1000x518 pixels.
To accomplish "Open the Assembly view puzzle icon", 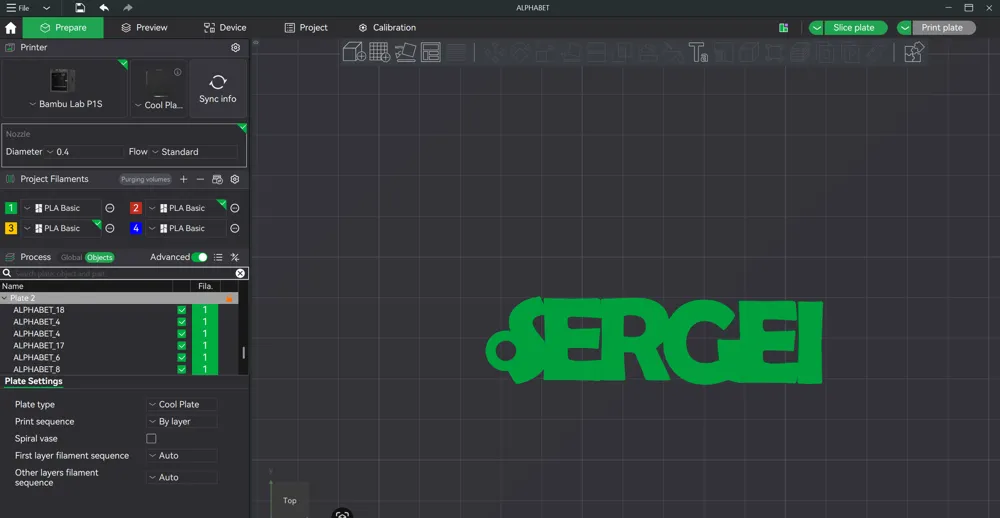I will click(915, 52).
